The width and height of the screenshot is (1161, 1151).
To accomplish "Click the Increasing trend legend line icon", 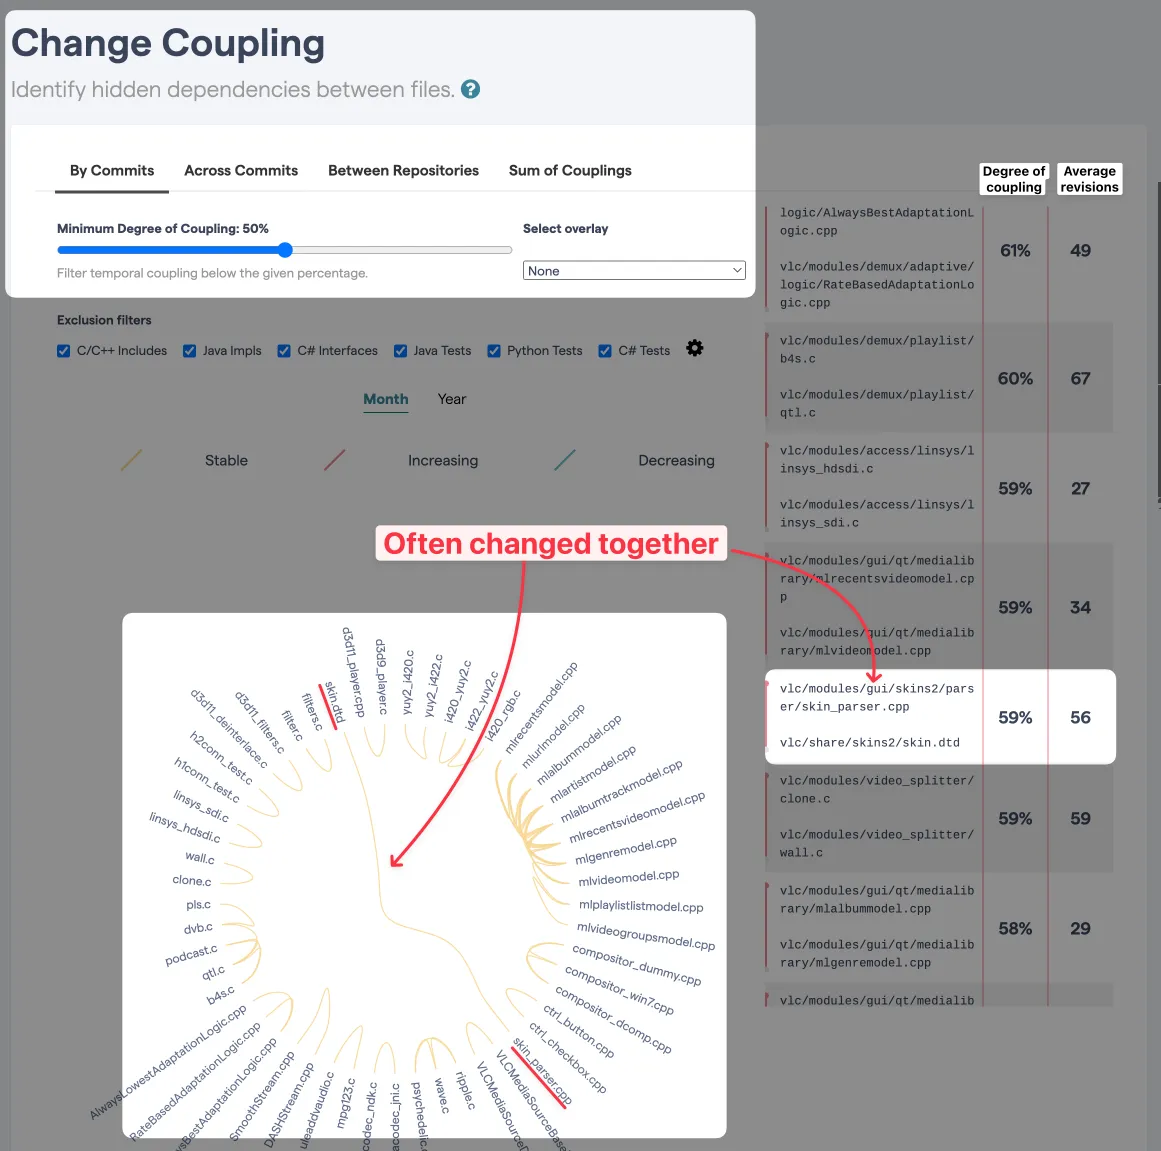I will [x=335, y=460].
